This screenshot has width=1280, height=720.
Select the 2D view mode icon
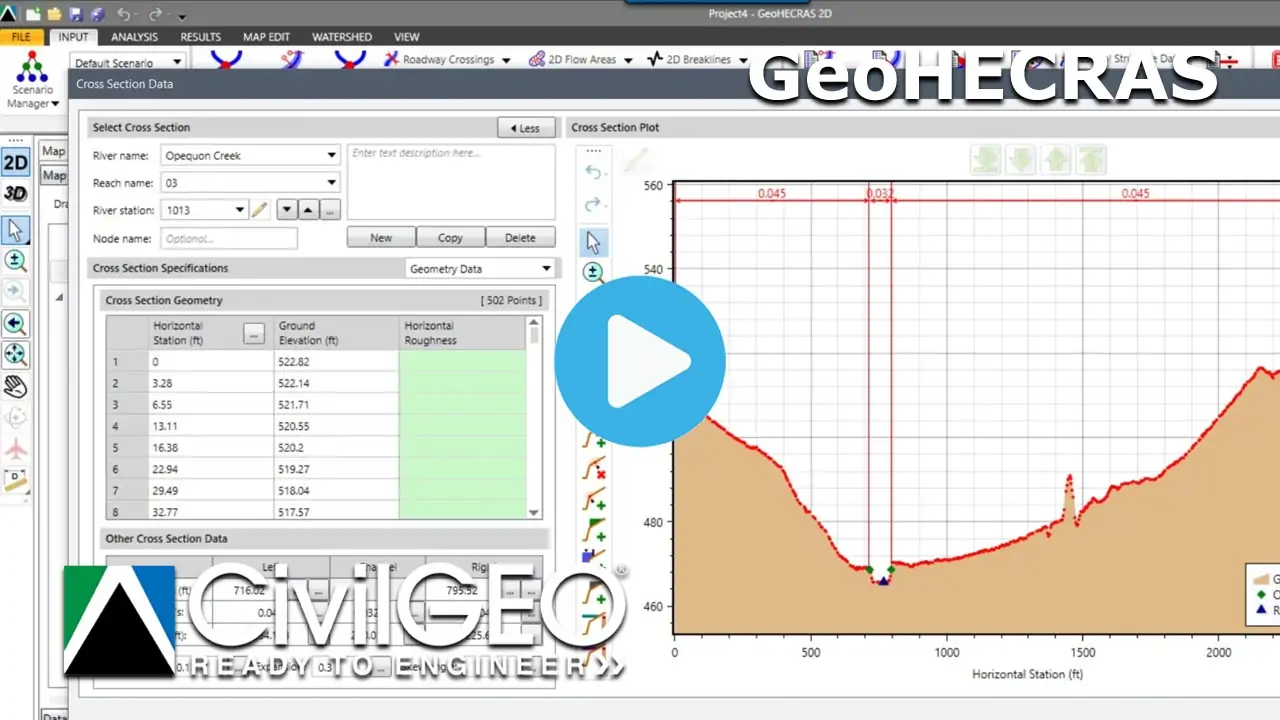pyautogui.click(x=15, y=162)
